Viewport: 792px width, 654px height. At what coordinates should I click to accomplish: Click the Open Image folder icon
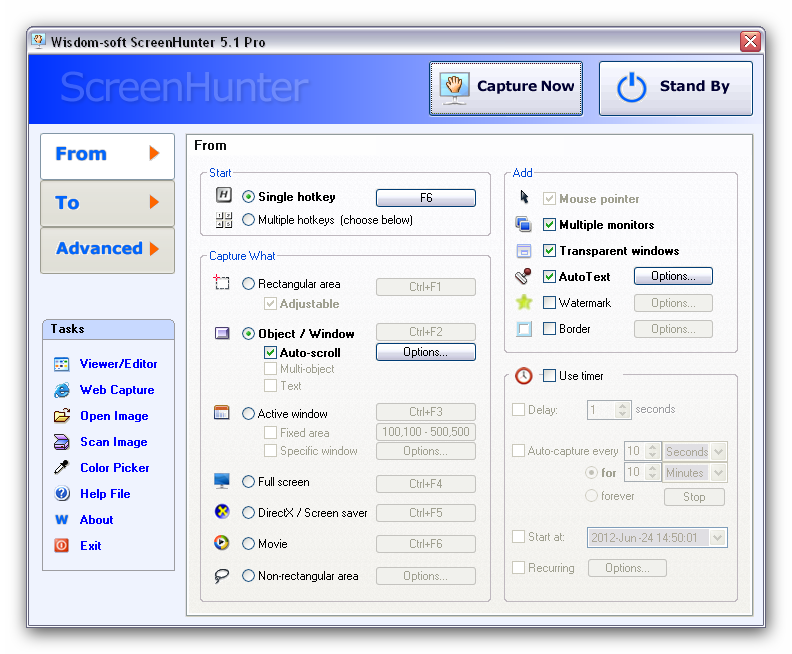[x=62, y=416]
